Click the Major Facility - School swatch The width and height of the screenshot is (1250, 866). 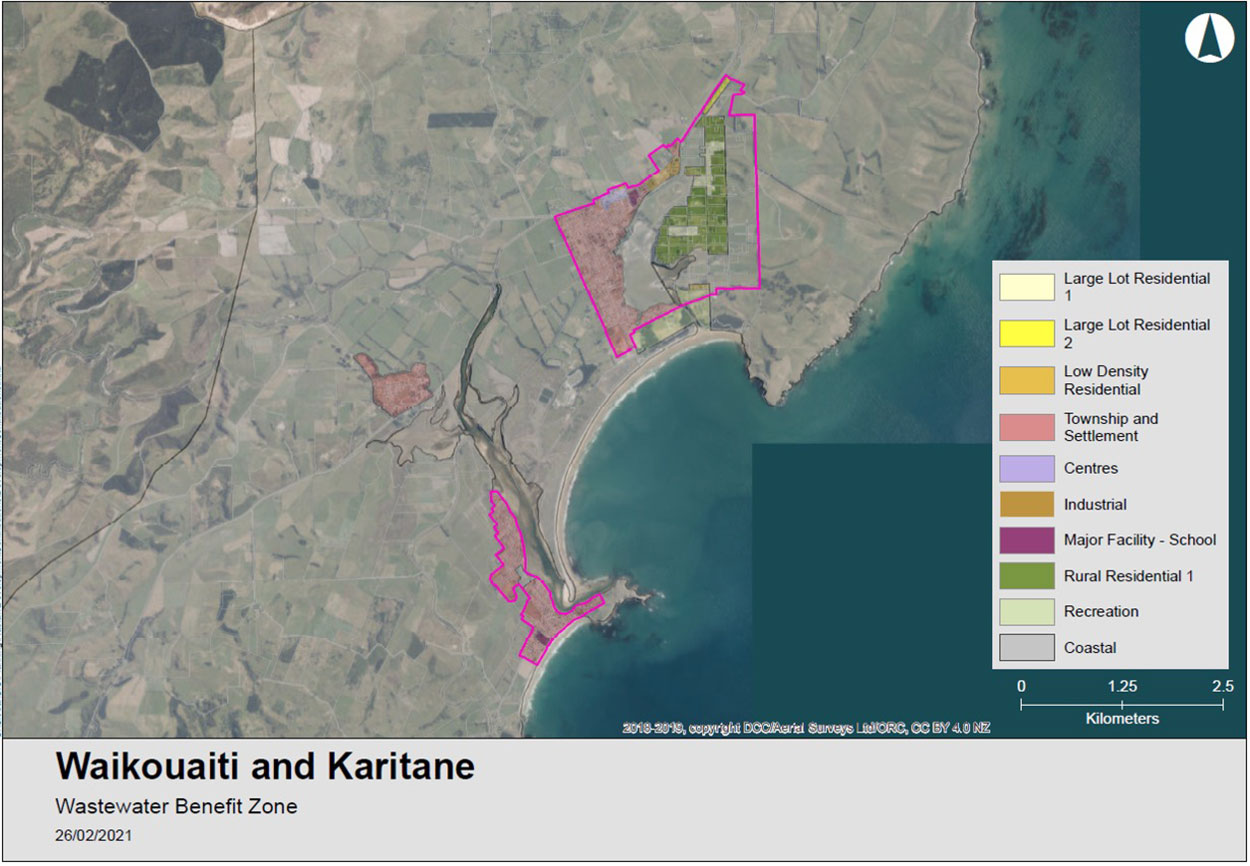pos(1027,540)
